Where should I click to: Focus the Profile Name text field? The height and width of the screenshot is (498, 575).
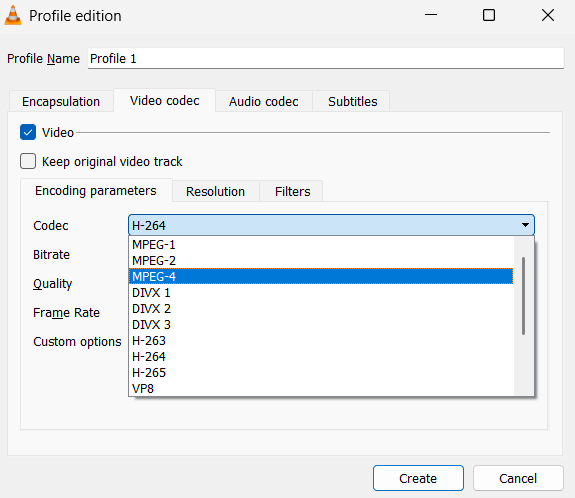coord(326,58)
